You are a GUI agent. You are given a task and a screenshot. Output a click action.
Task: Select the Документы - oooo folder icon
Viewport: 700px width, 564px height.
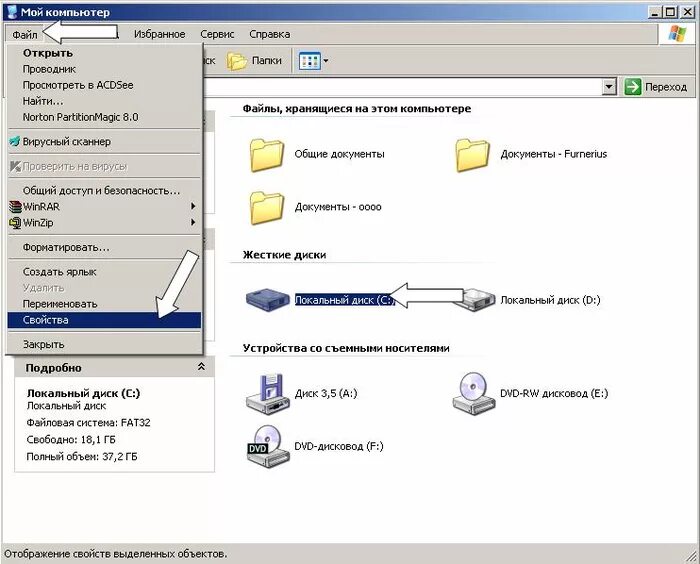(x=267, y=208)
